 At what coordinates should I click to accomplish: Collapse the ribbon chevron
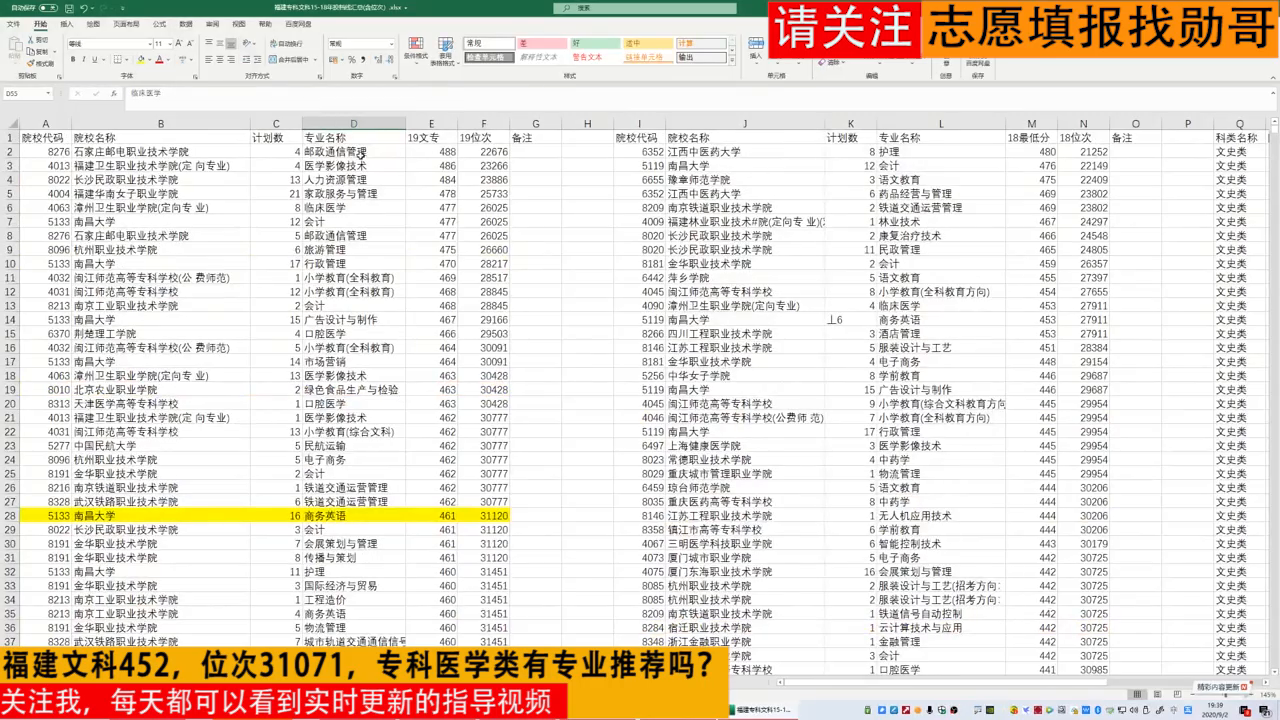click(x=1272, y=76)
